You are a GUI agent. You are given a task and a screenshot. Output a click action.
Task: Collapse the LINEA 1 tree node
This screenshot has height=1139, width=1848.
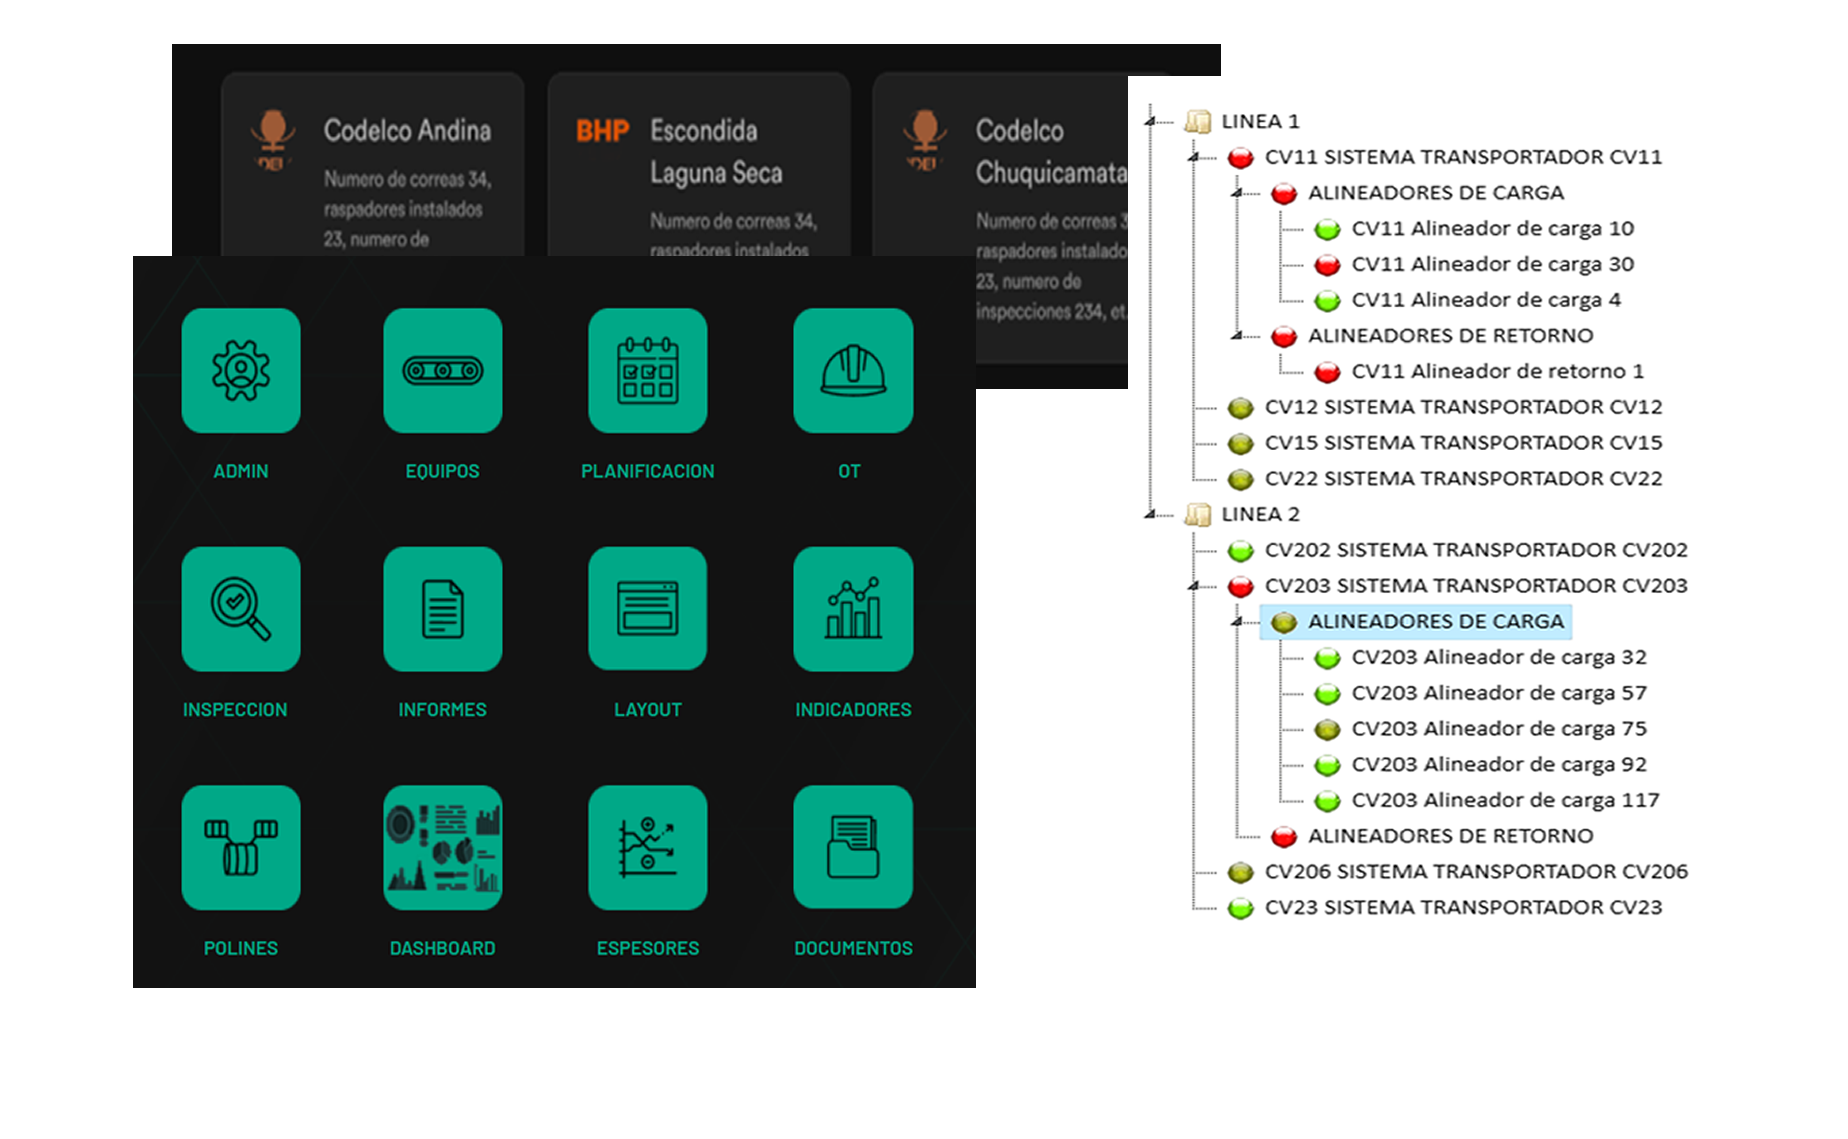pos(1151,121)
